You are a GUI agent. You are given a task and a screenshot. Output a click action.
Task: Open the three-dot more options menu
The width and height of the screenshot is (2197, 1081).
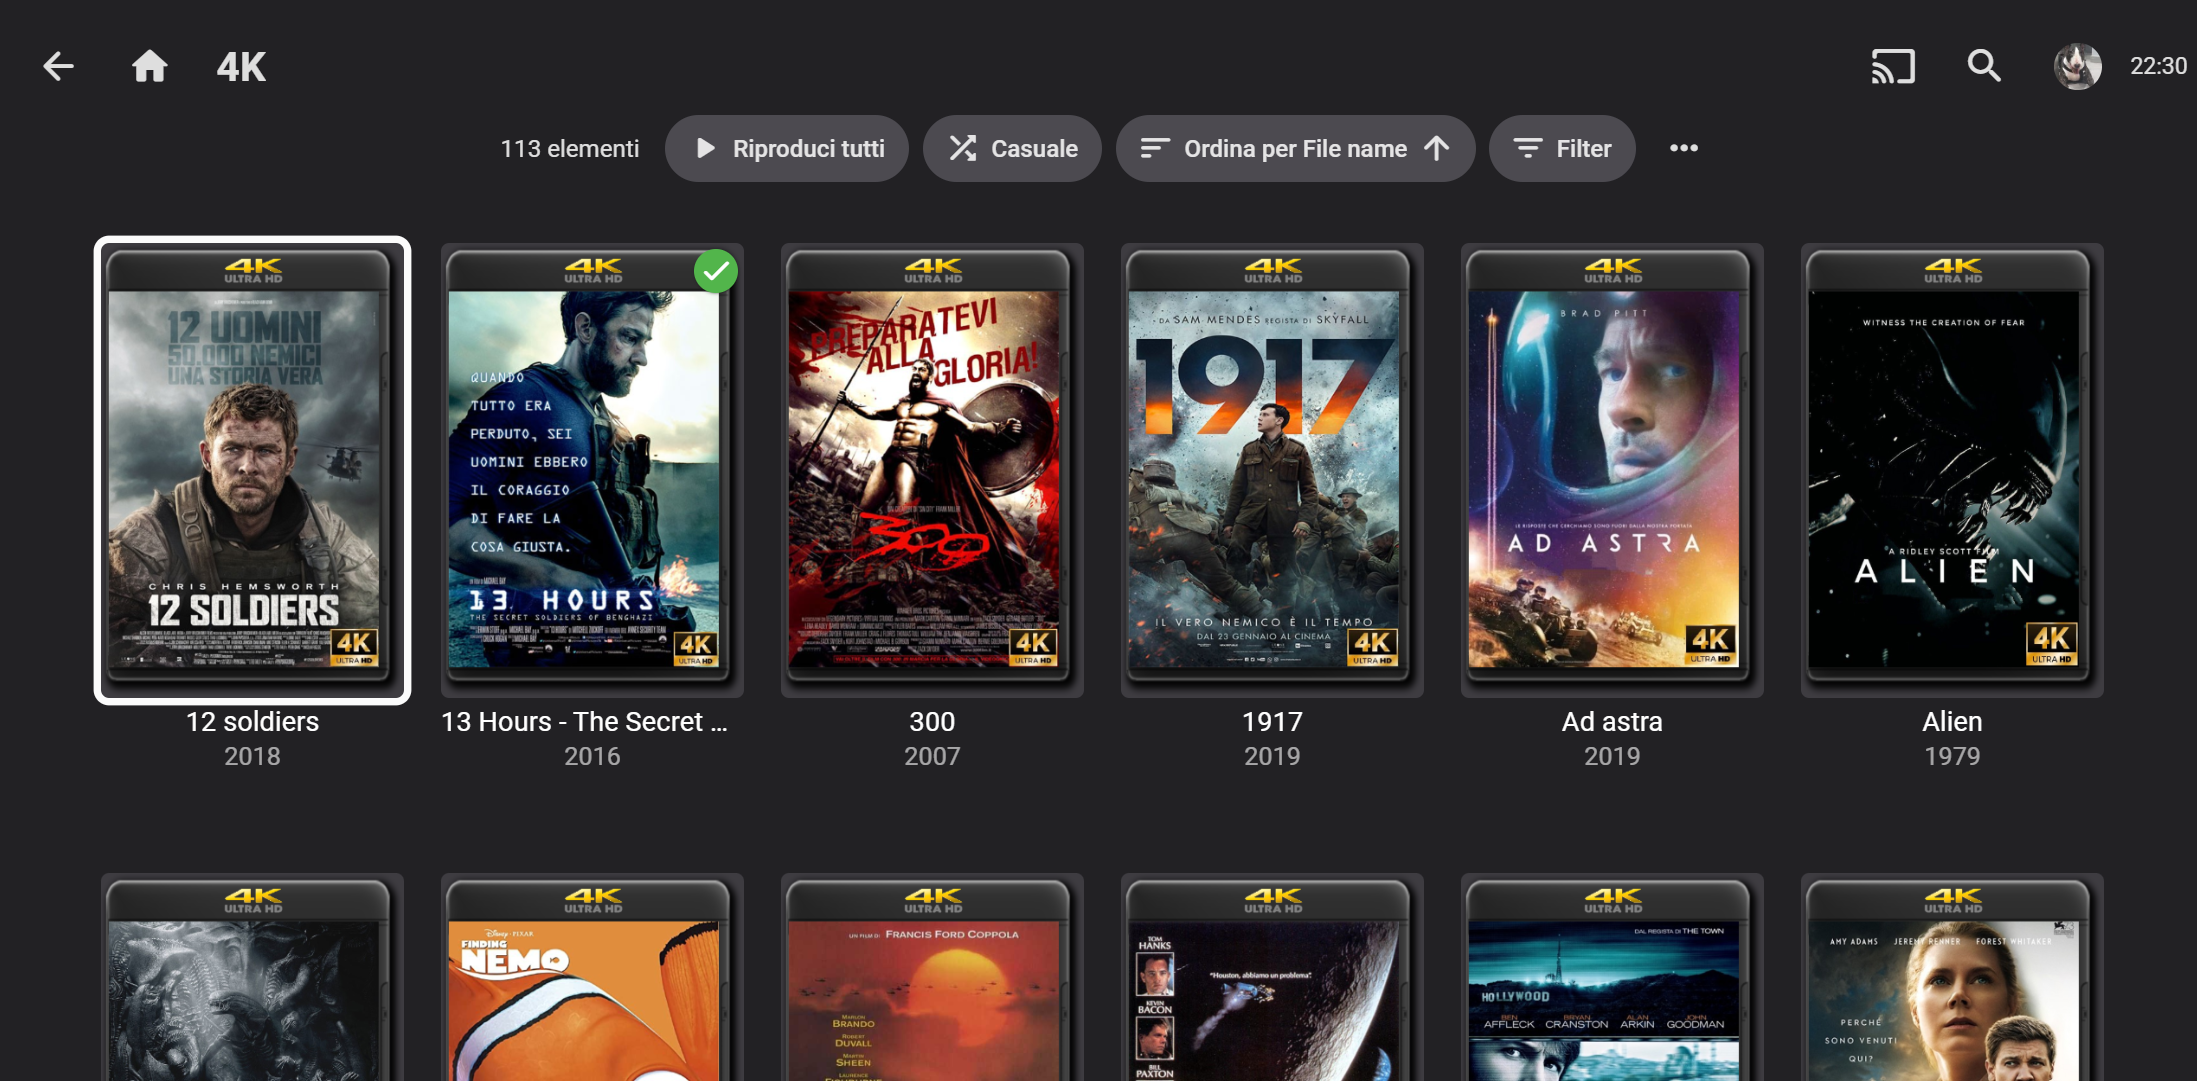[1684, 148]
